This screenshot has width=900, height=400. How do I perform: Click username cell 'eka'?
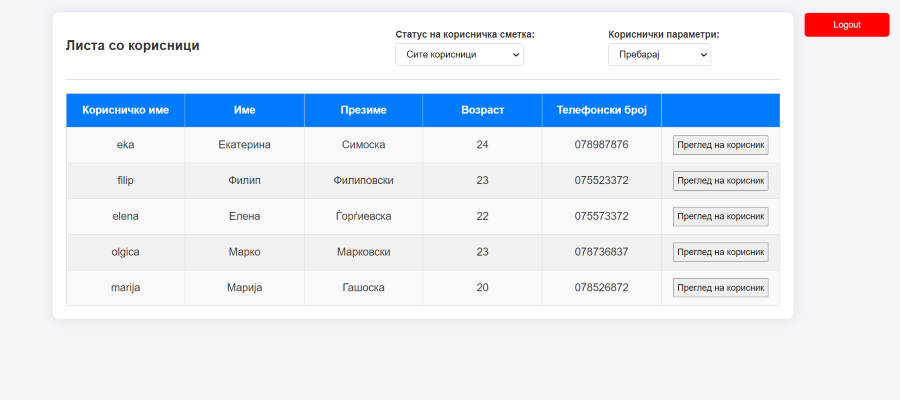(126, 145)
